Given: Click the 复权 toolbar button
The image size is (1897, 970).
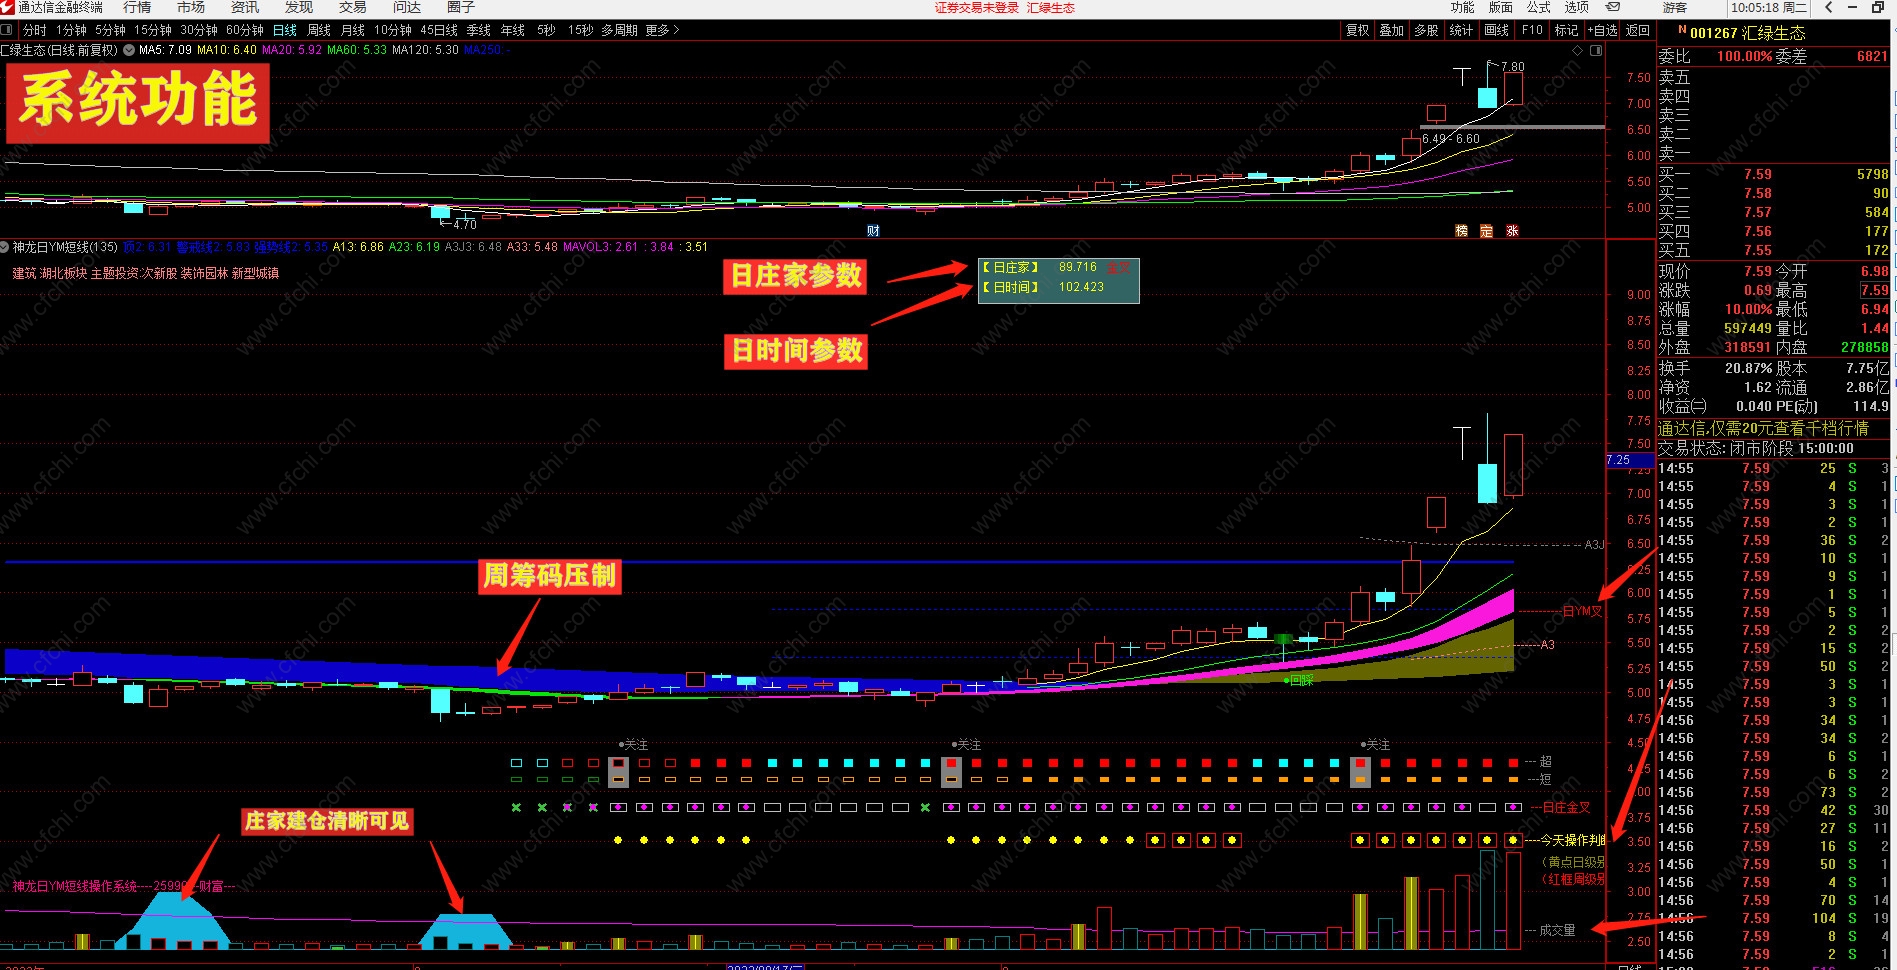Looking at the screenshot, I should (1358, 30).
